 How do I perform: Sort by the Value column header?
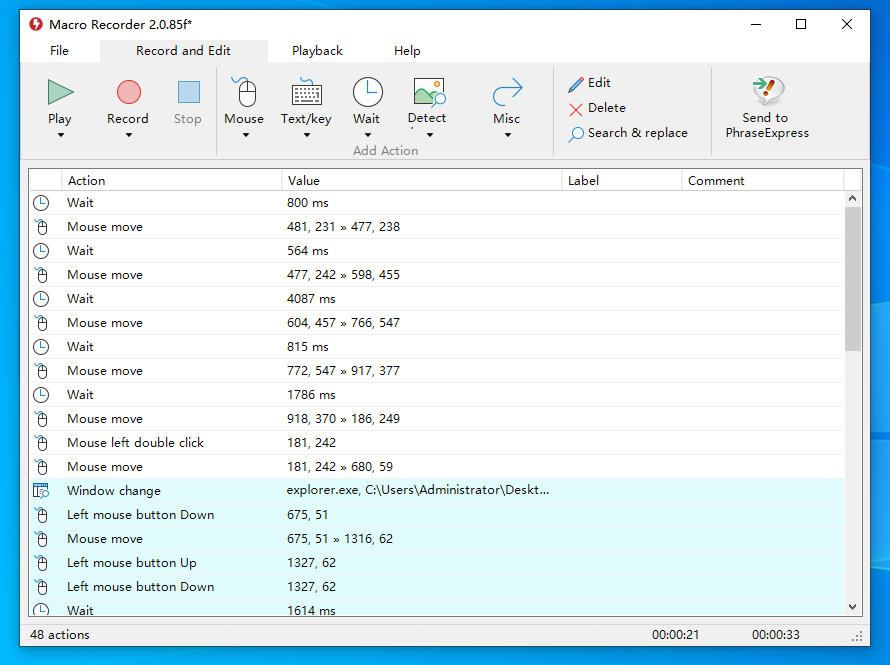(x=421, y=180)
